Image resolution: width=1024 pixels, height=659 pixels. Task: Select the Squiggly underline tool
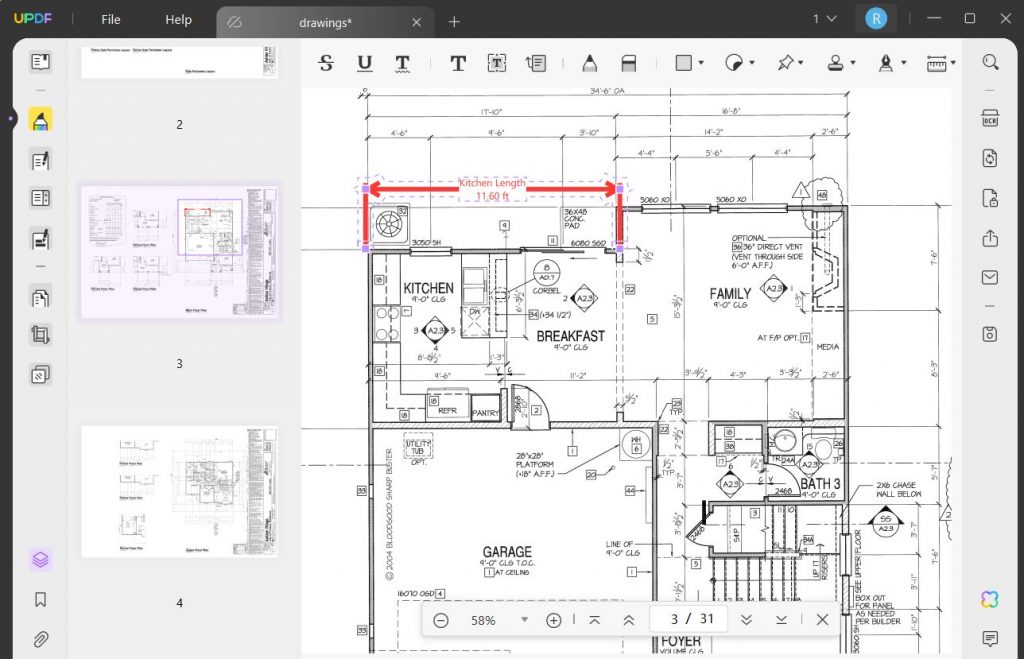pos(402,63)
